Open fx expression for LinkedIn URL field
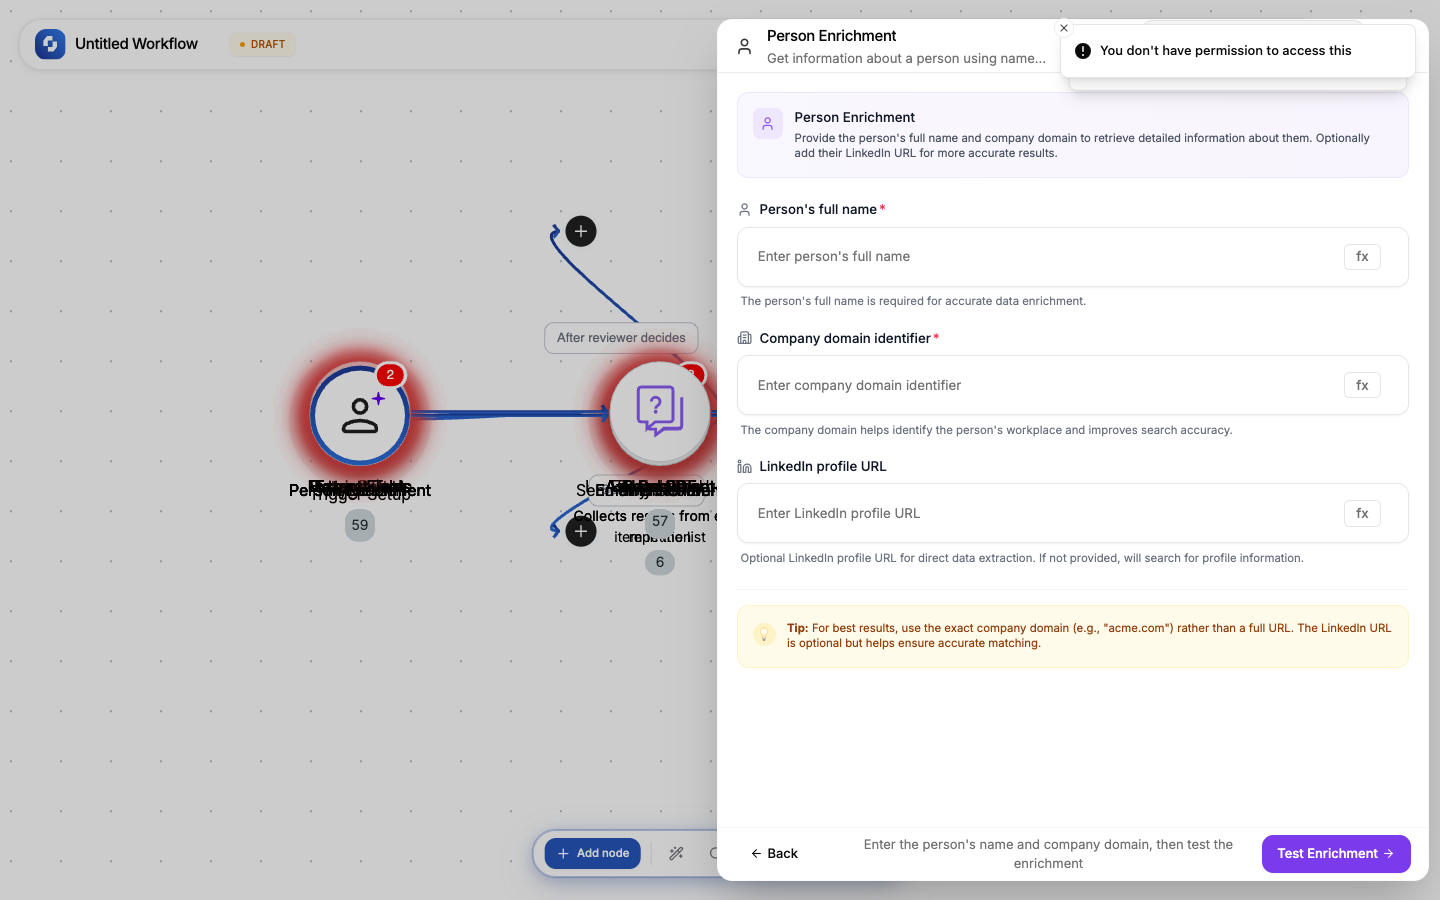The image size is (1440, 900). [x=1362, y=513]
